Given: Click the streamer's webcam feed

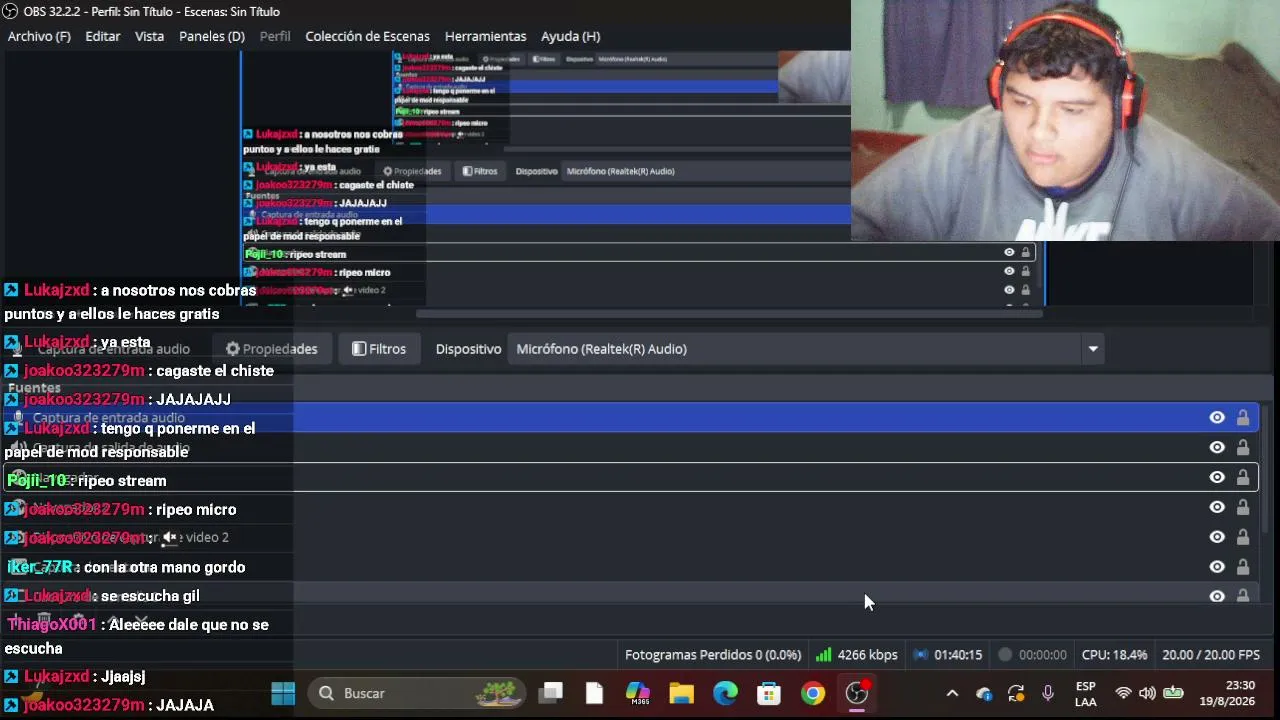Looking at the screenshot, I should tap(1065, 120).
